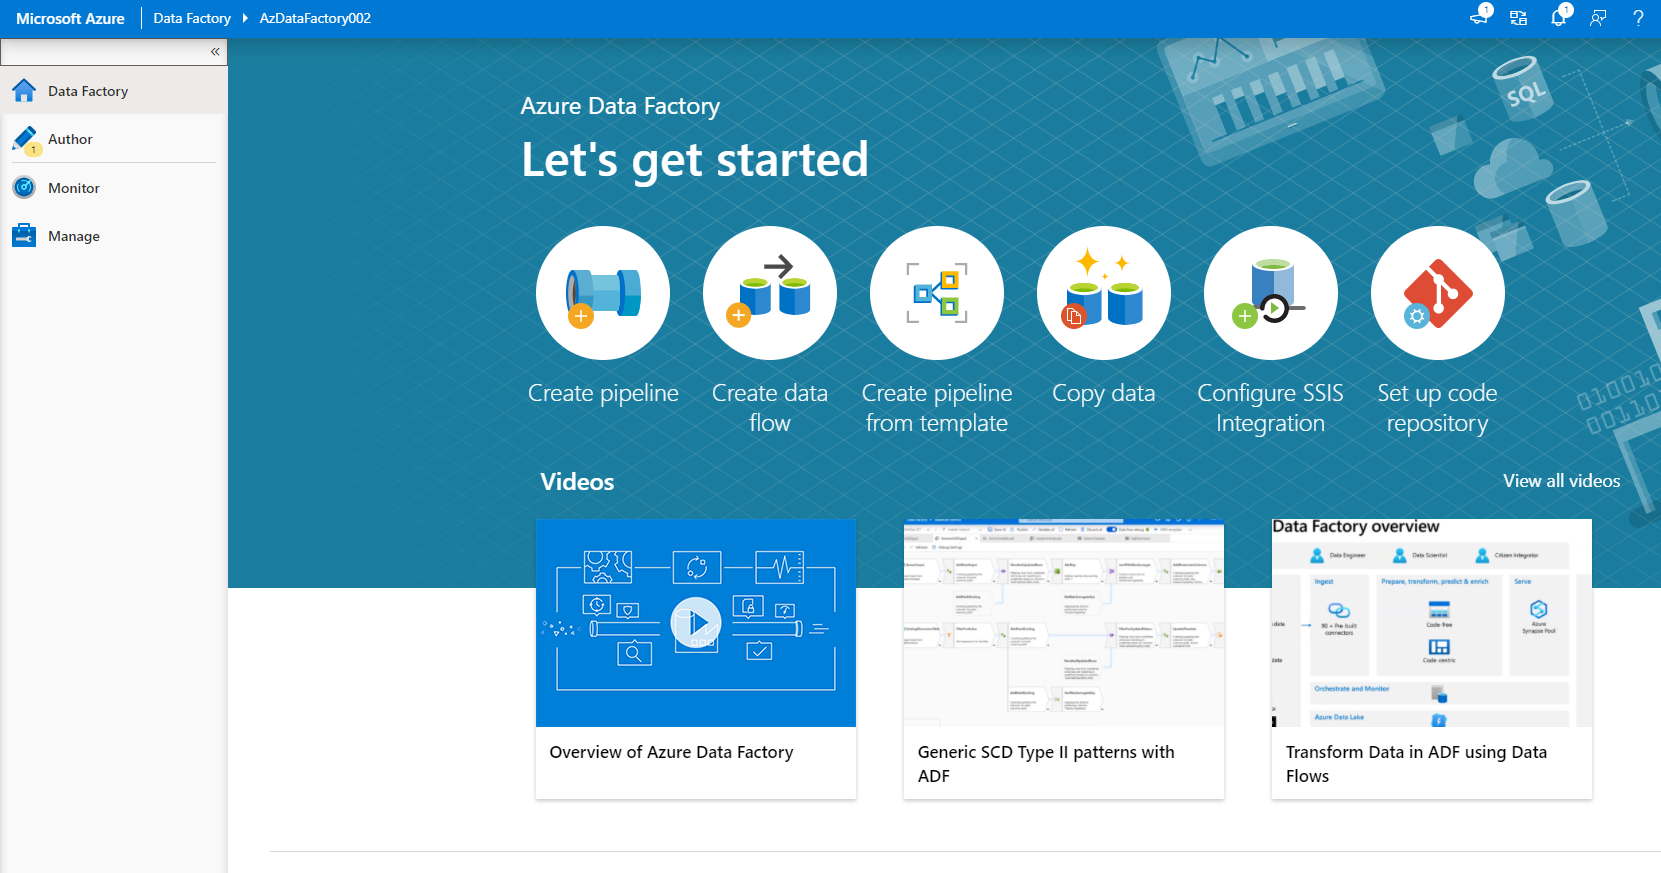Click the Create pipeline icon
The width and height of the screenshot is (1661, 873).
pos(603,293)
